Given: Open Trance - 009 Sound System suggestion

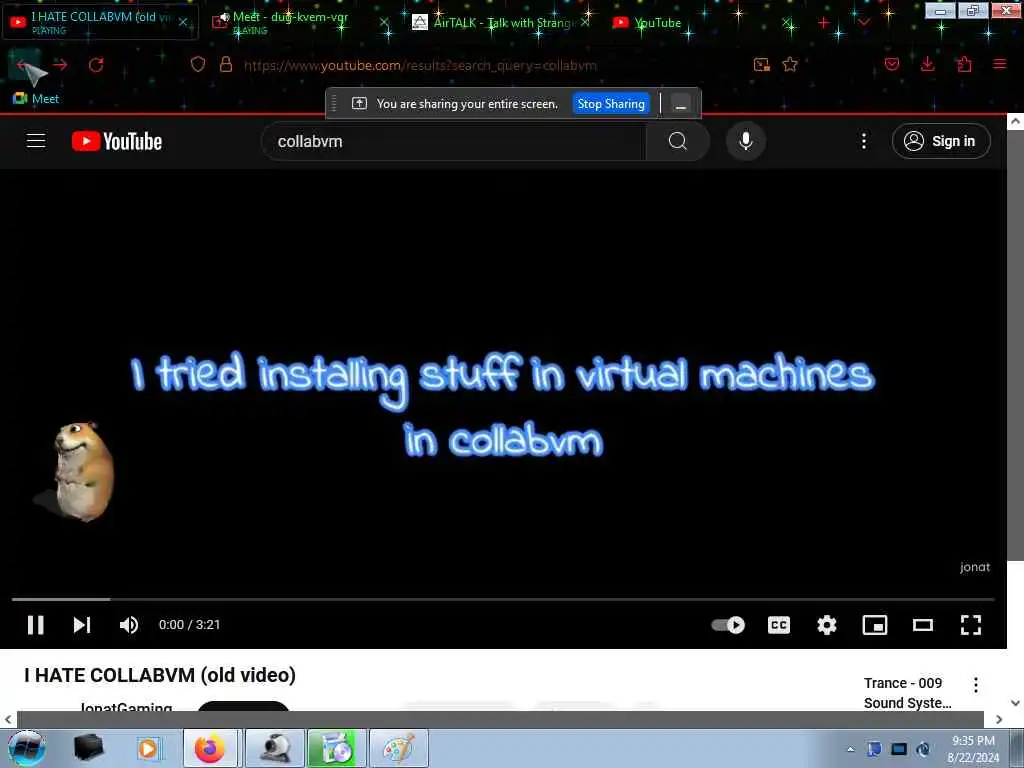Looking at the screenshot, I should [x=908, y=693].
